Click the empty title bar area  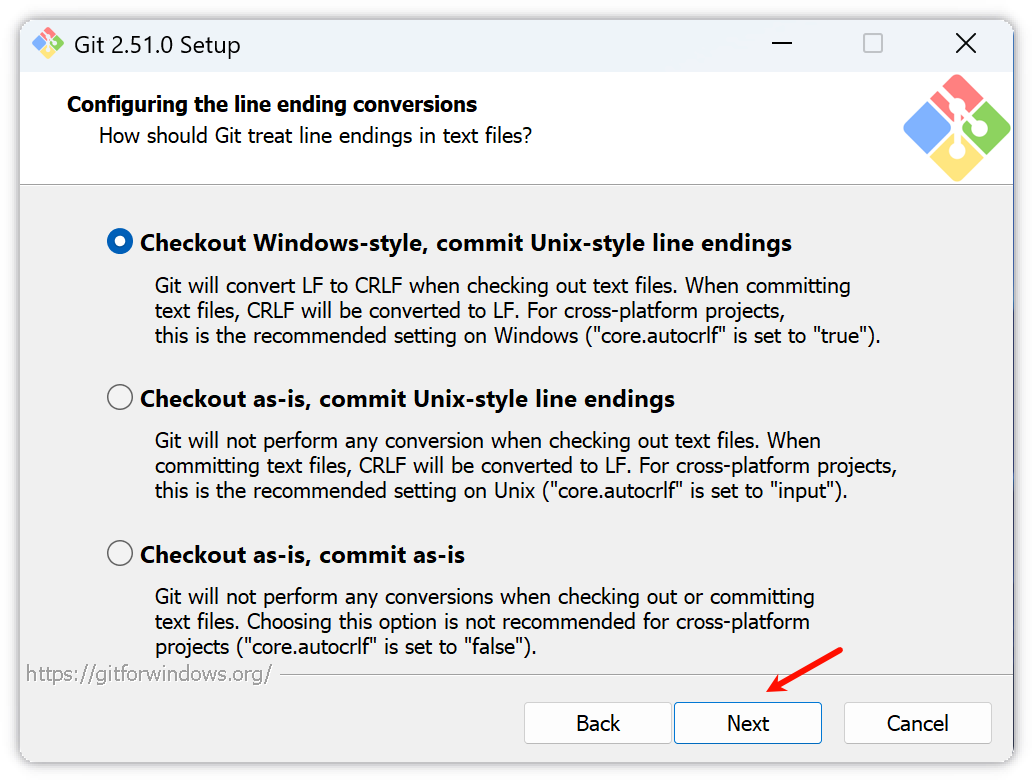tap(500, 44)
